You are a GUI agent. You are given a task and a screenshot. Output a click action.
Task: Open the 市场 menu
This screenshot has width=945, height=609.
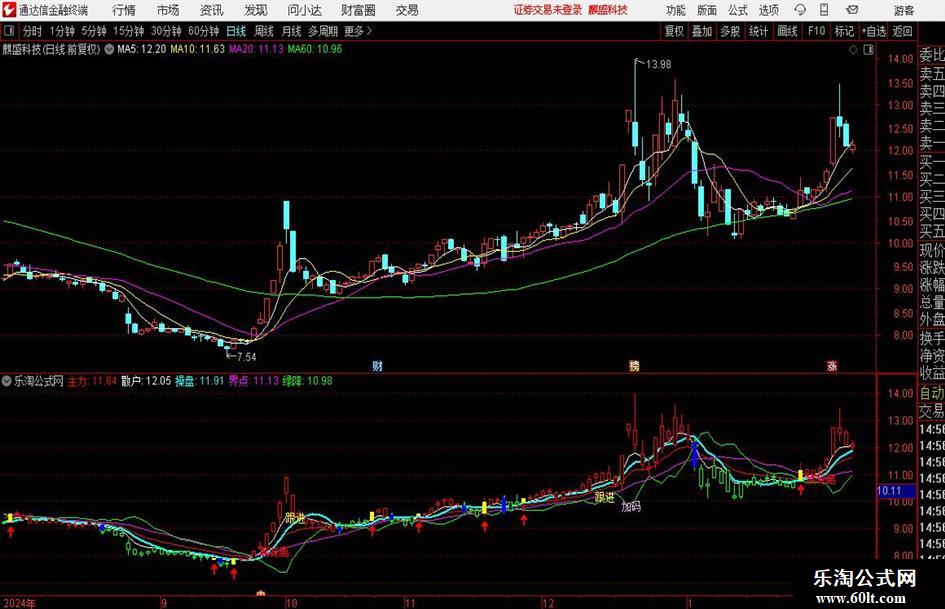click(168, 10)
